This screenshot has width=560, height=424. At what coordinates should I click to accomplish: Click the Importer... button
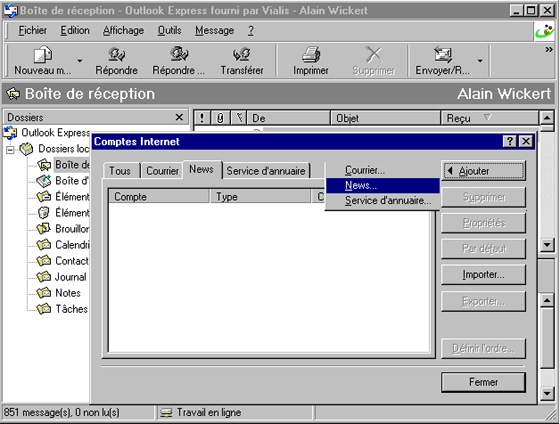(x=483, y=275)
